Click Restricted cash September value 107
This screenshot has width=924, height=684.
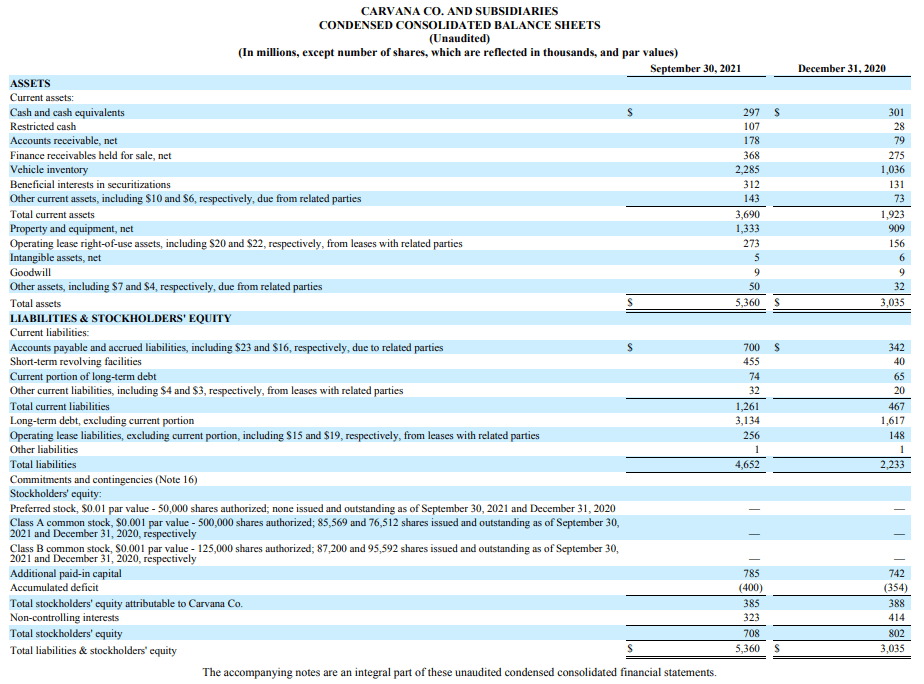point(751,127)
